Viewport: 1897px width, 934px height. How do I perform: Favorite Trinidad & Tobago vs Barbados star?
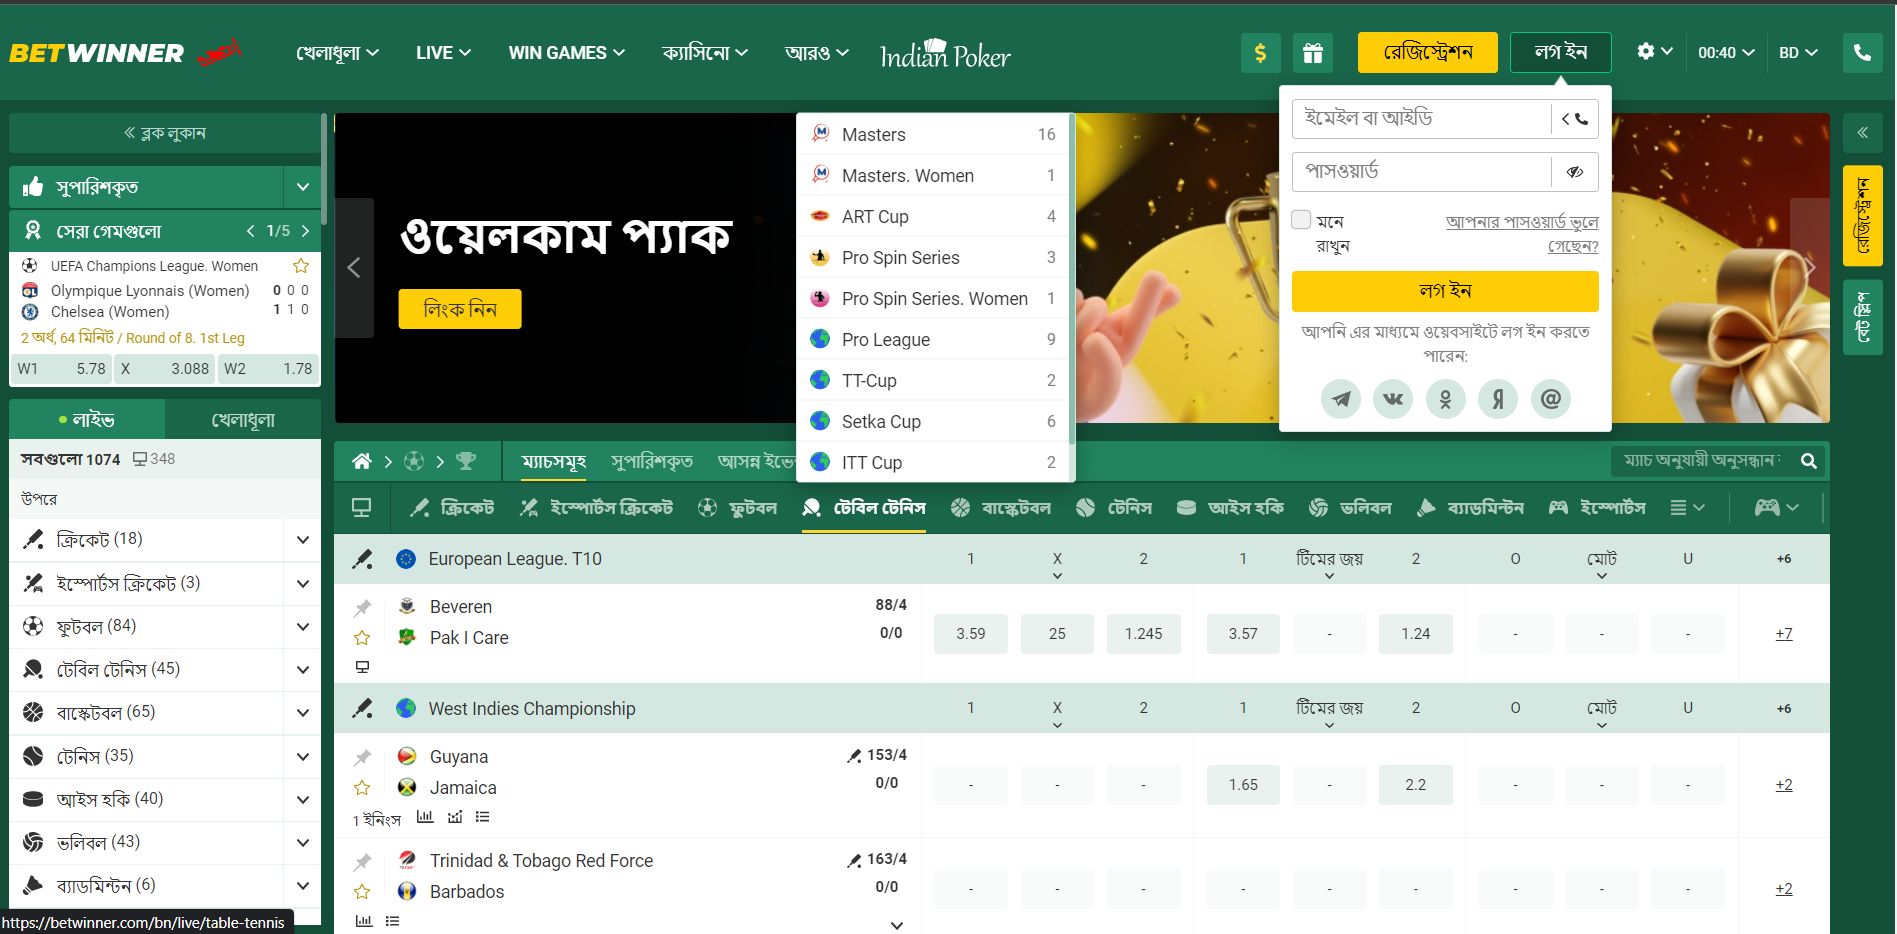[x=362, y=892]
